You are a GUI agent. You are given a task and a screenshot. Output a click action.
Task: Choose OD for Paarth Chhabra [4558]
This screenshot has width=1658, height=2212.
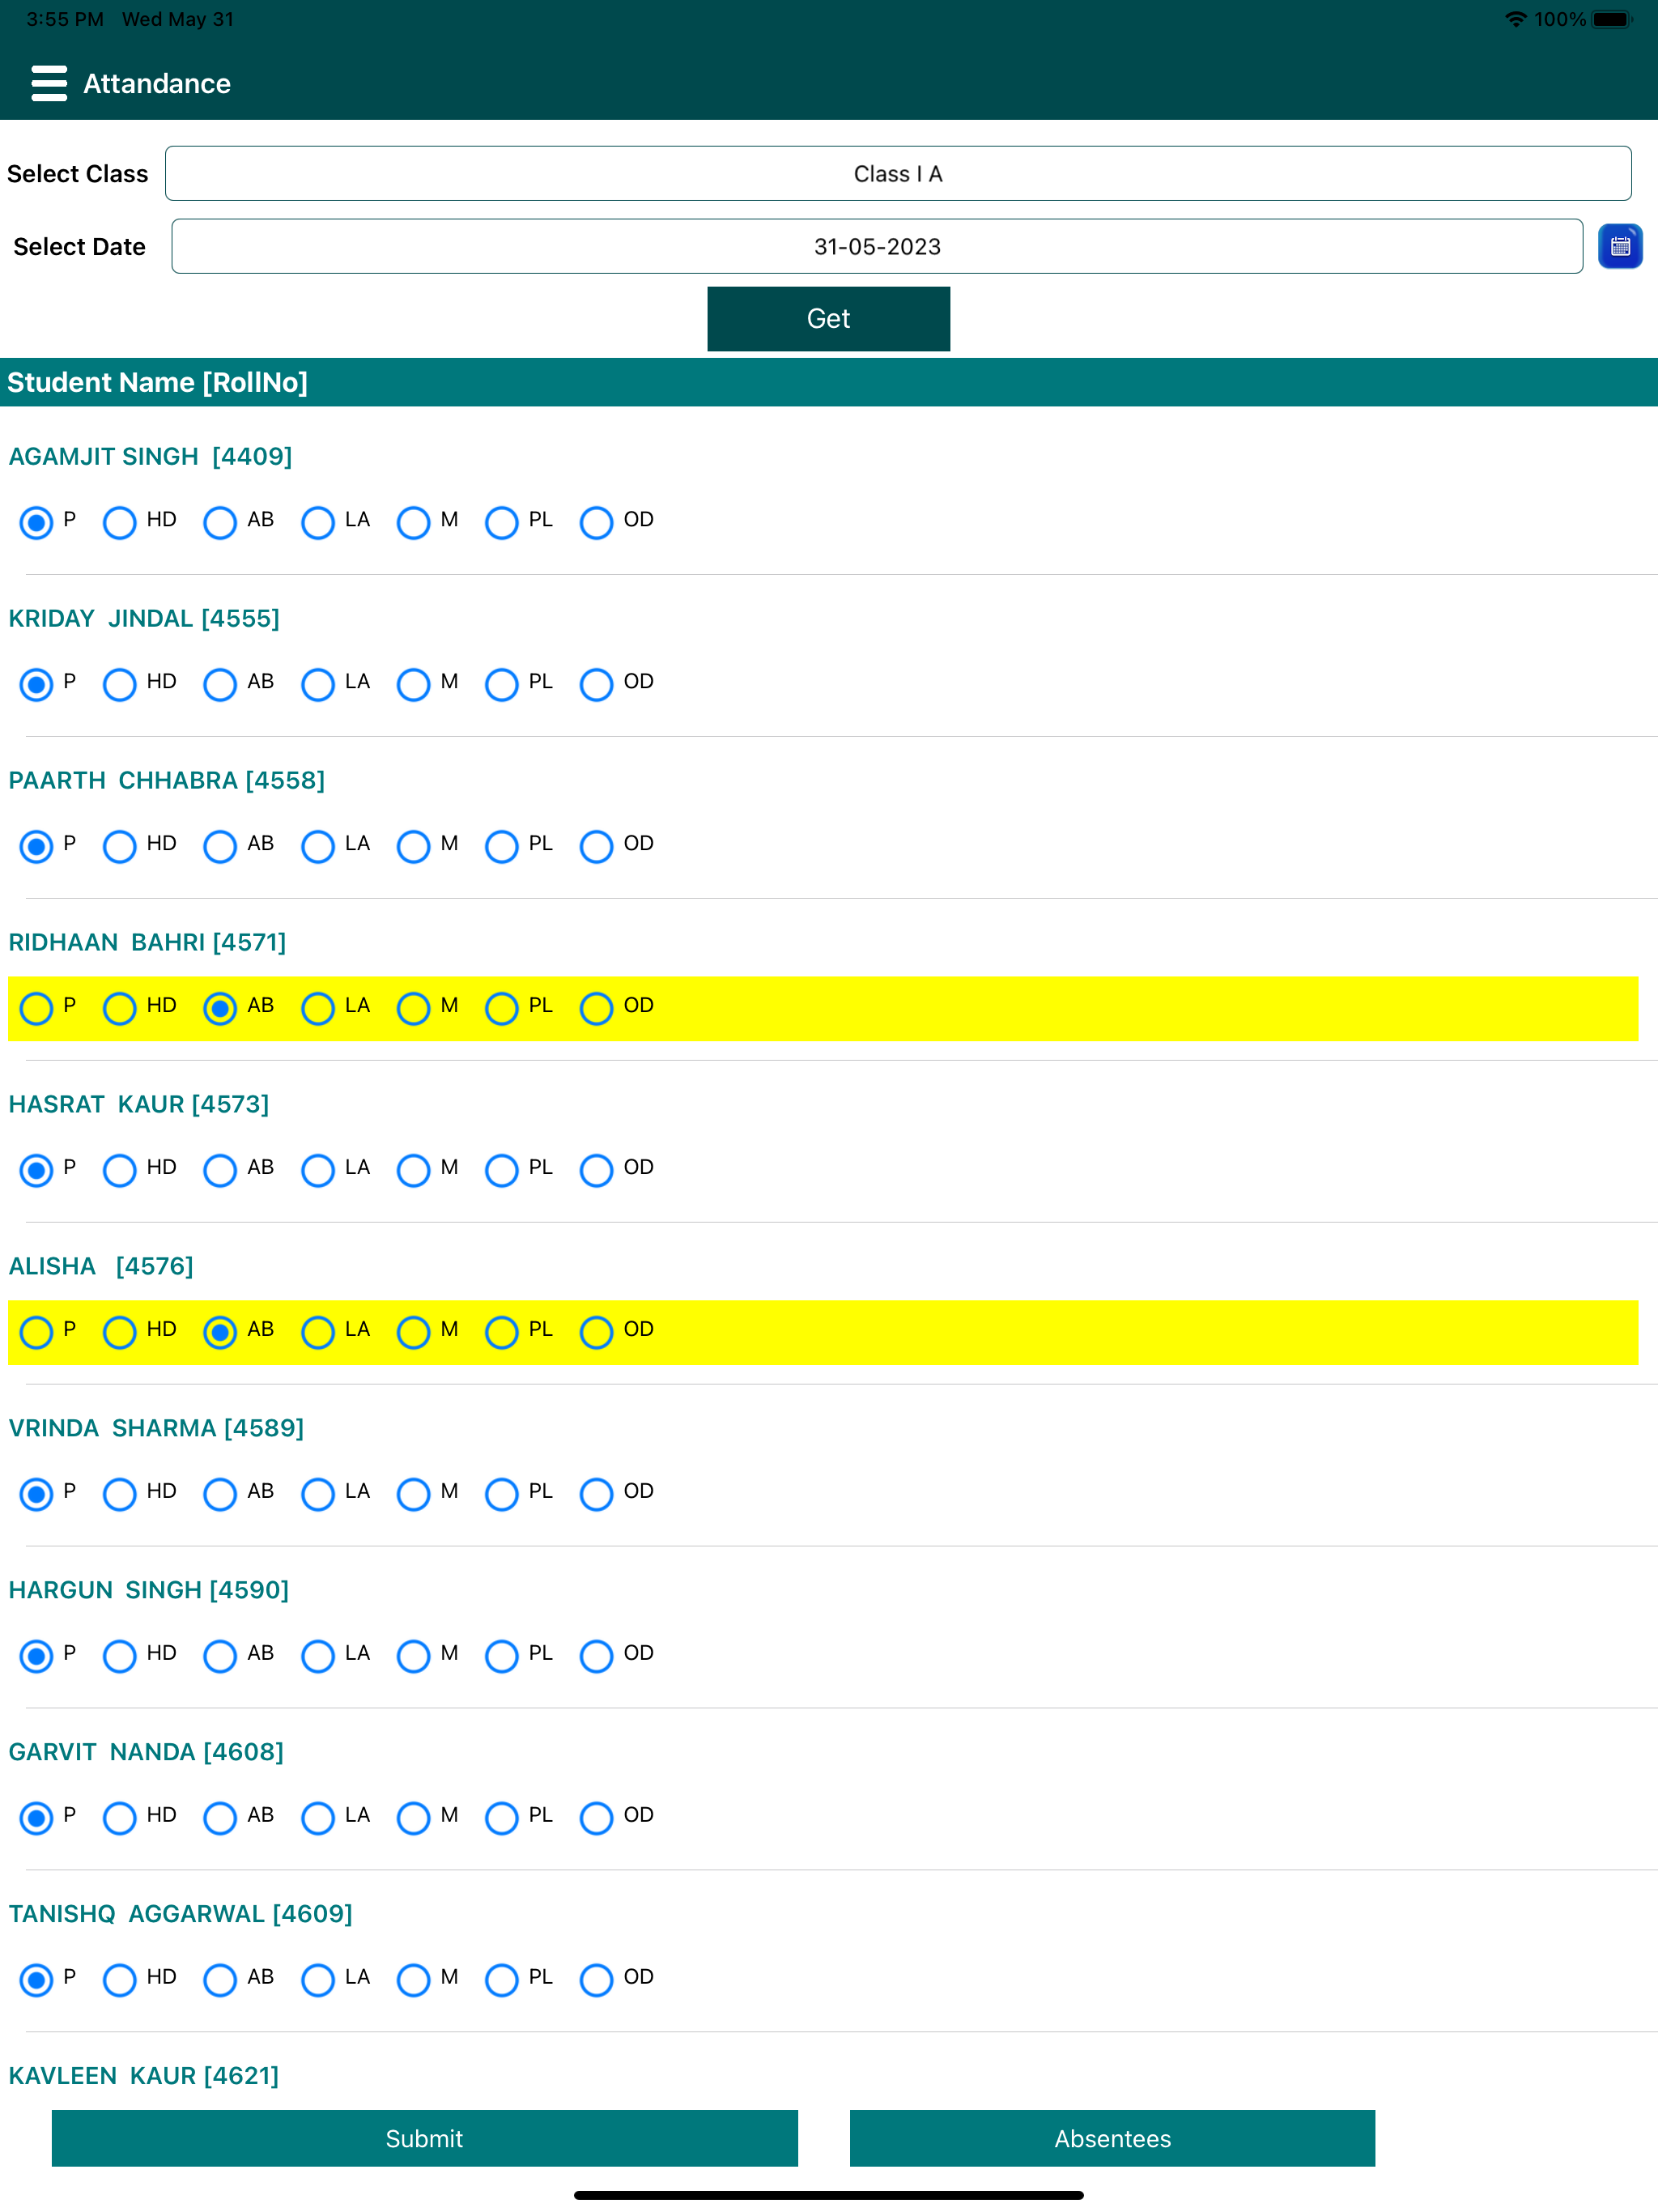596,846
